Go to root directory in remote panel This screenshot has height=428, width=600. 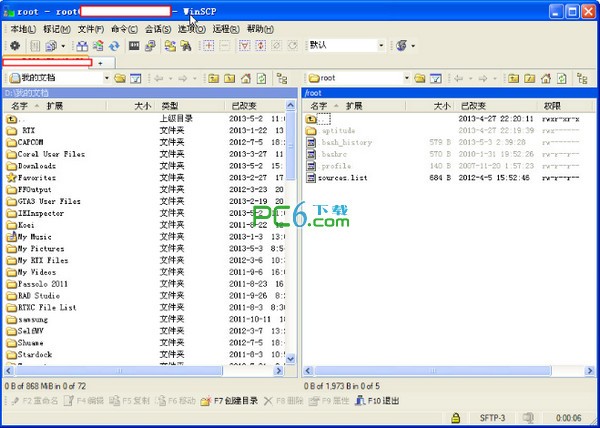coord(529,78)
